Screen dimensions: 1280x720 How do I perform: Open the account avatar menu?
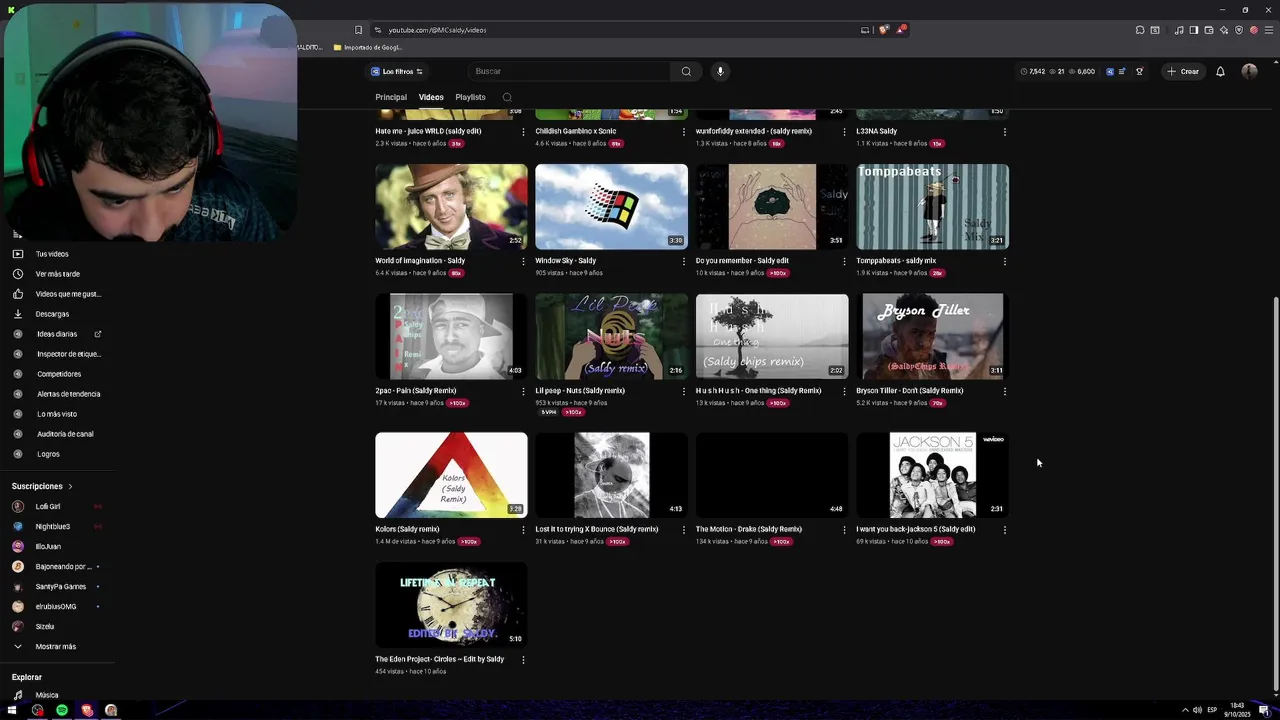[1249, 71]
